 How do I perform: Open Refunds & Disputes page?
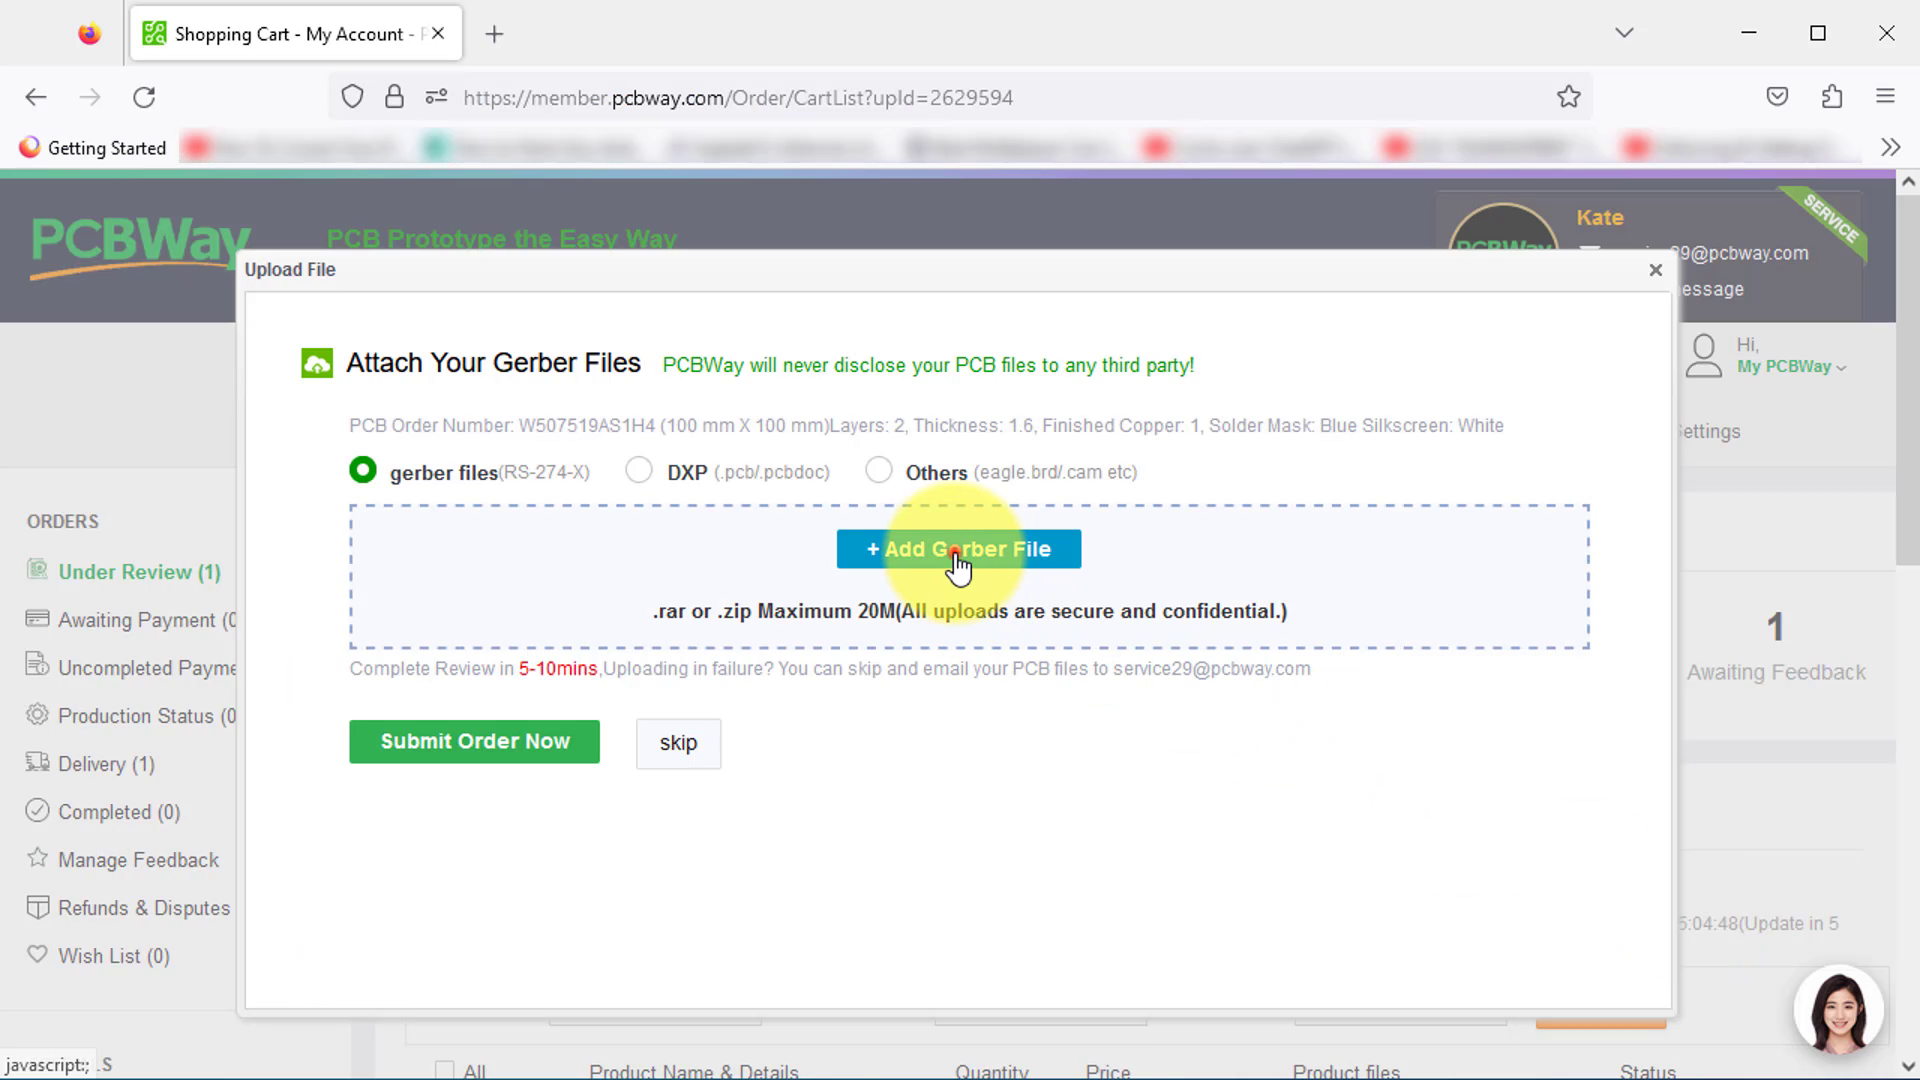[x=144, y=908]
